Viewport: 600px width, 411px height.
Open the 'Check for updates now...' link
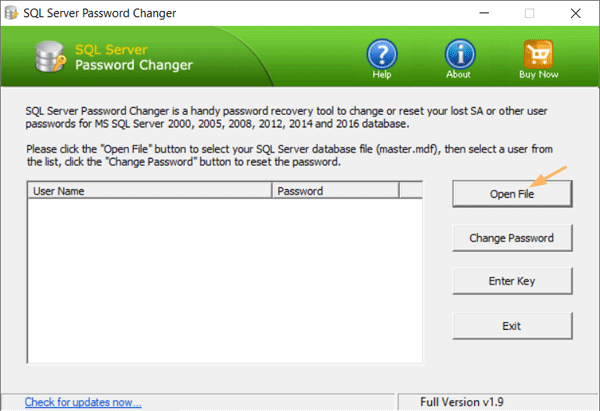83,402
